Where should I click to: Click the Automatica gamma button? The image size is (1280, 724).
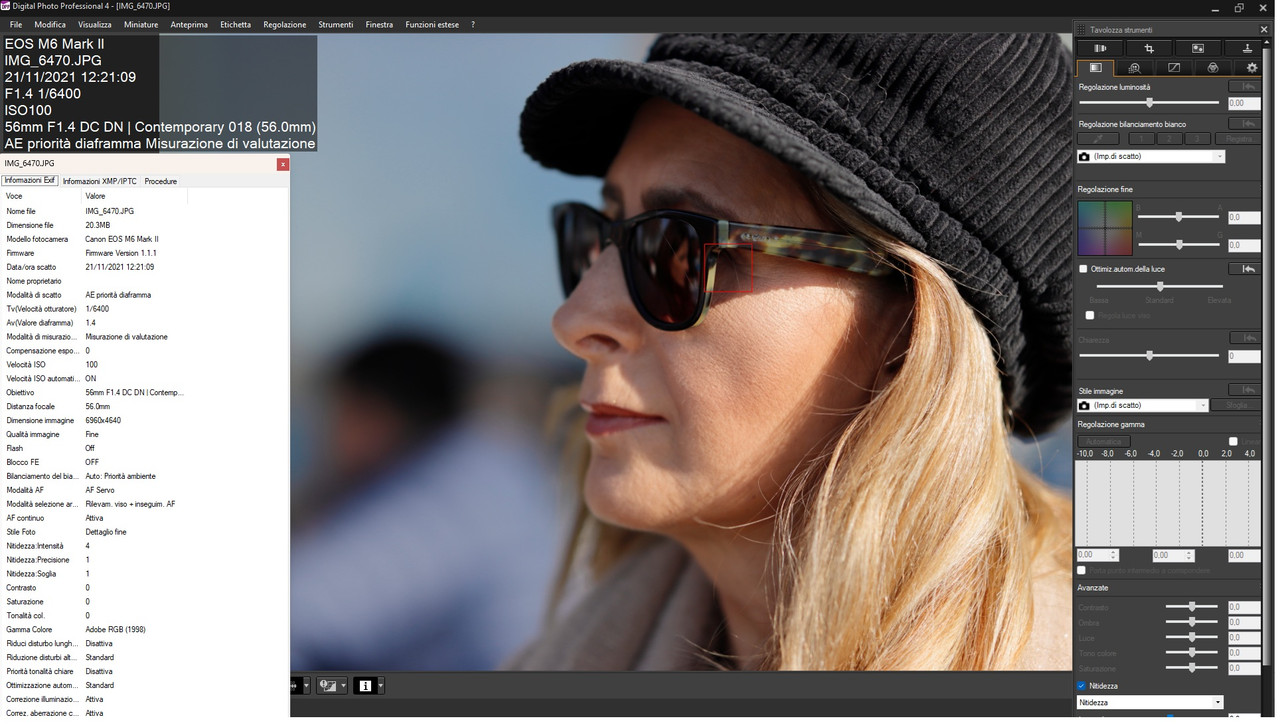1104,441
